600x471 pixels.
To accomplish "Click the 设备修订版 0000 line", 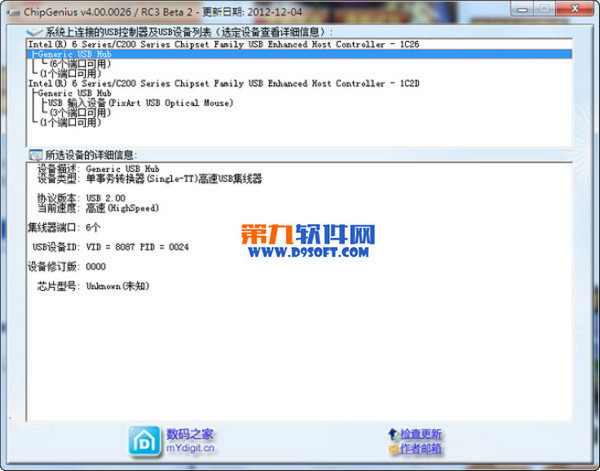I will (x=67, y=267).
